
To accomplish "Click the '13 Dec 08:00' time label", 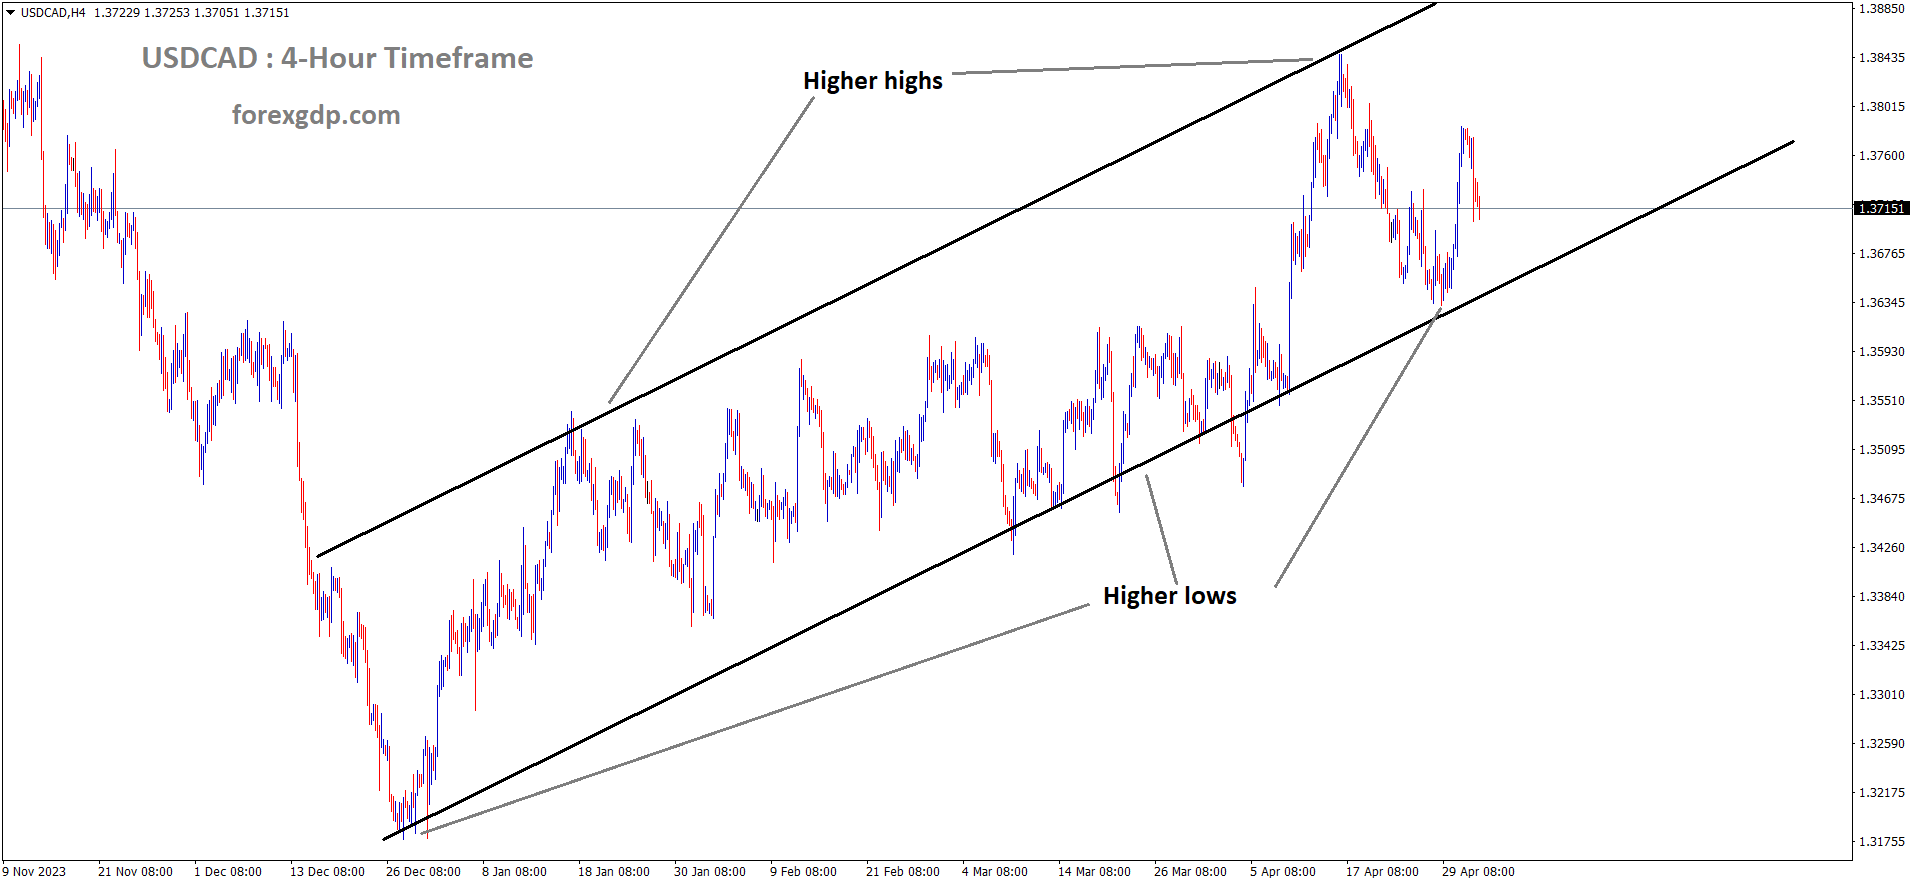I will coord(327,872).
